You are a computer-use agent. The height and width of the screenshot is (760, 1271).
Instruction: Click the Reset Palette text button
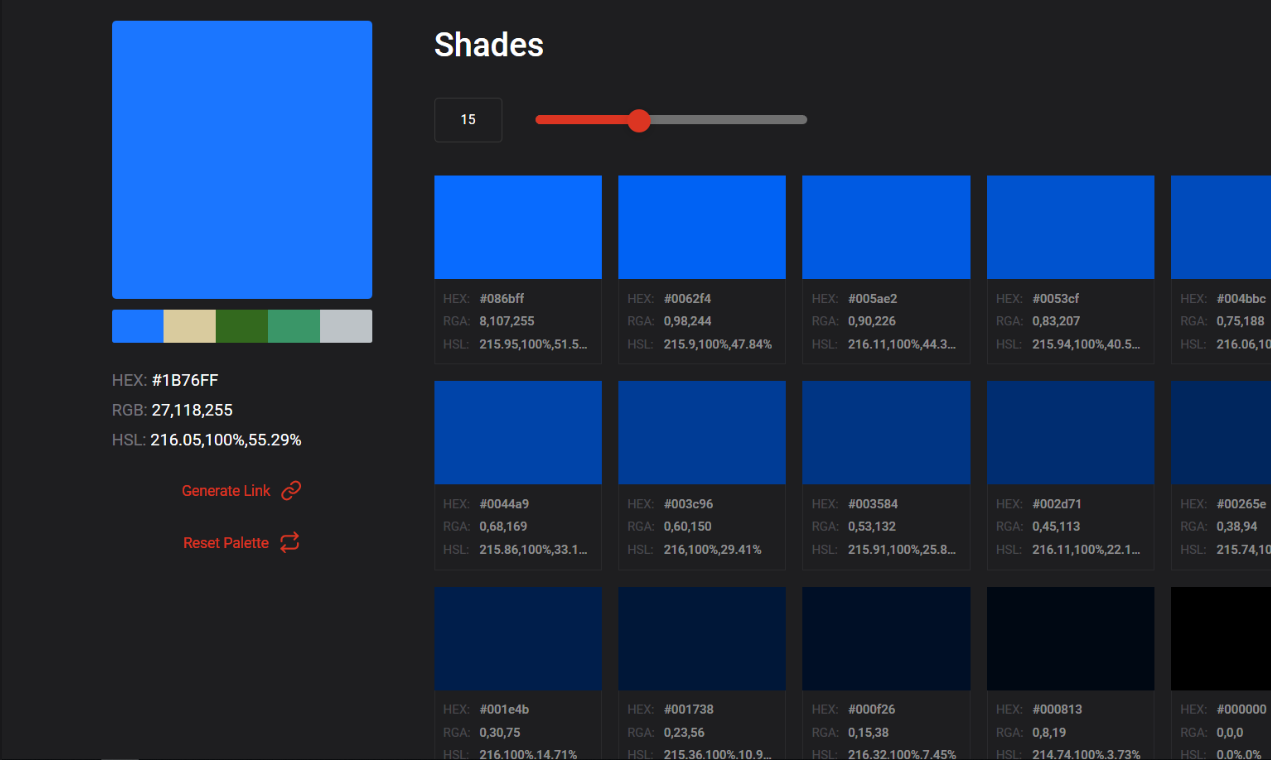pyautogui.click(x=226, y=542)
